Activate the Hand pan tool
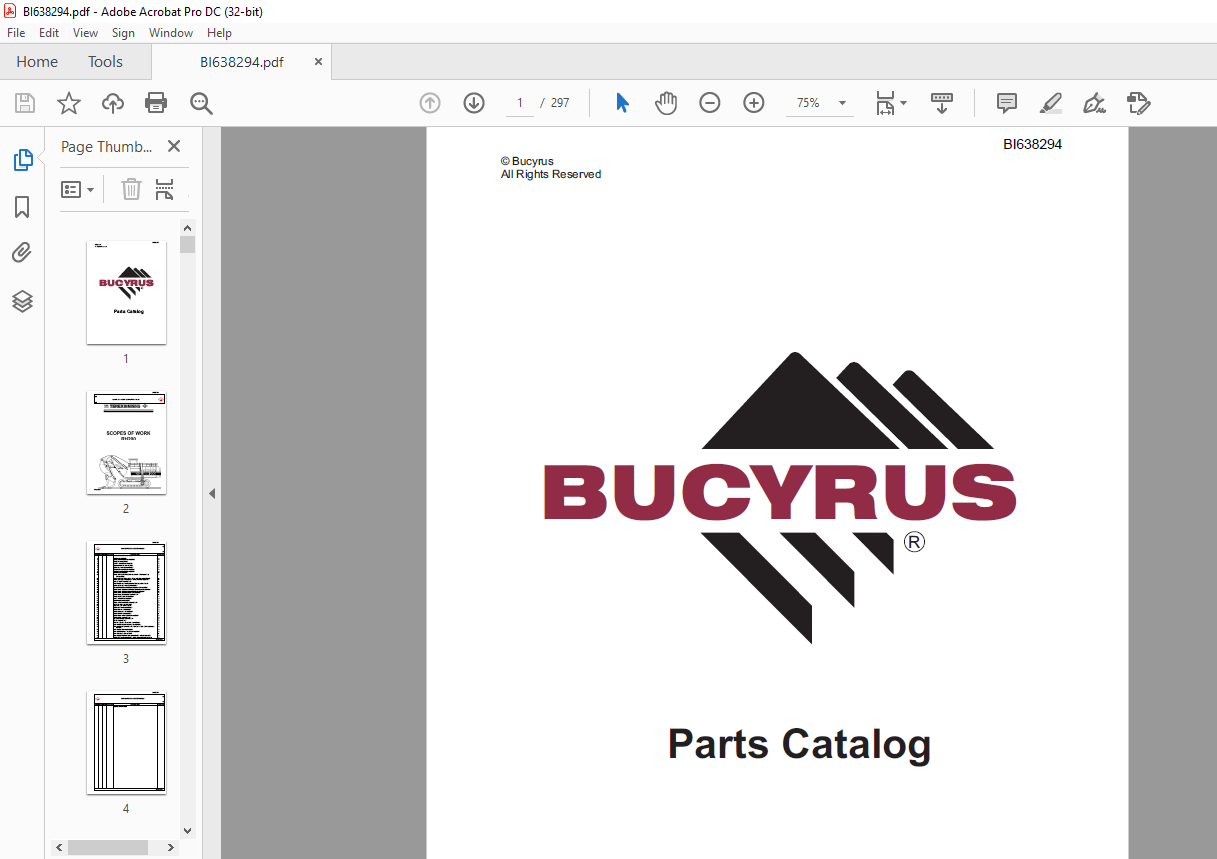 pos(666,103)
